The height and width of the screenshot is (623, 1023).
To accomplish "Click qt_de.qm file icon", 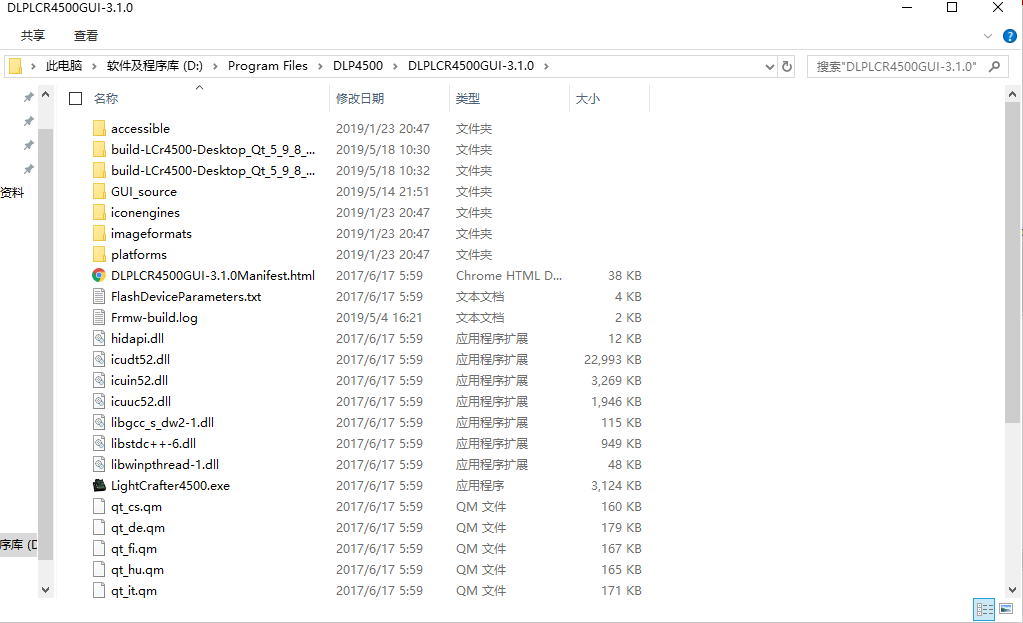I will (x=99, y=528).
